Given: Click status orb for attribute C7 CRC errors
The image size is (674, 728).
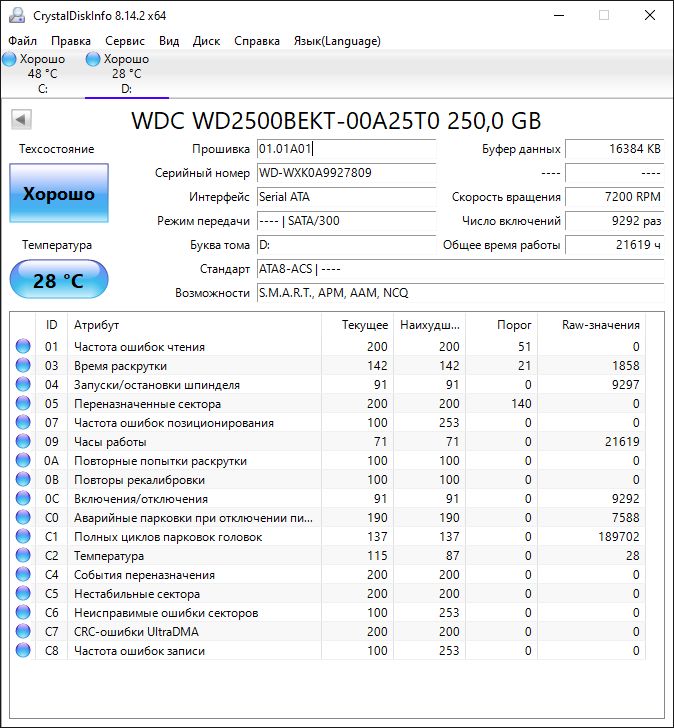Looking at the screenshot, I should click(23, 632).
